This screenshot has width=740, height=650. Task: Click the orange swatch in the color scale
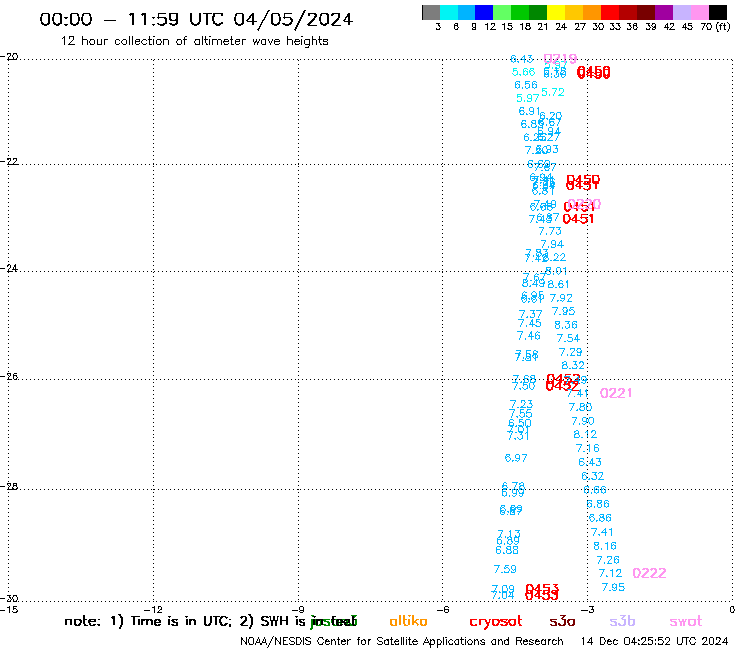pyautogui.click(x=591, y=12)
